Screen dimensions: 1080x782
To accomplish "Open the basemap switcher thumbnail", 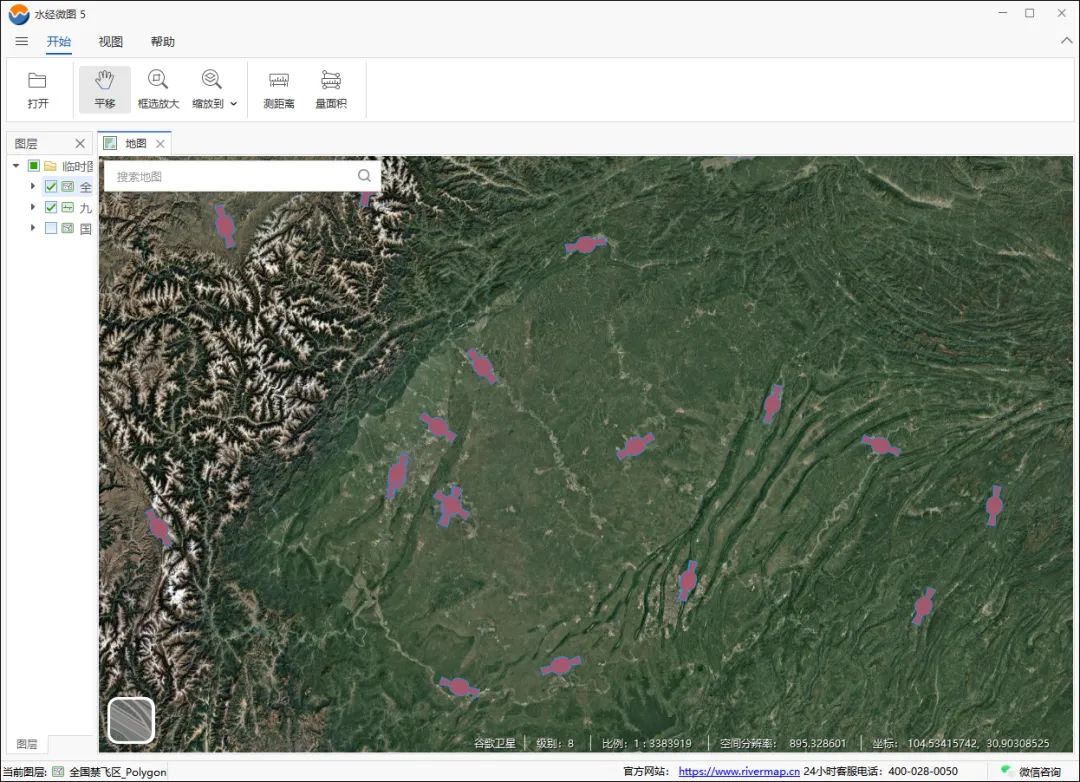I will 131,720.
